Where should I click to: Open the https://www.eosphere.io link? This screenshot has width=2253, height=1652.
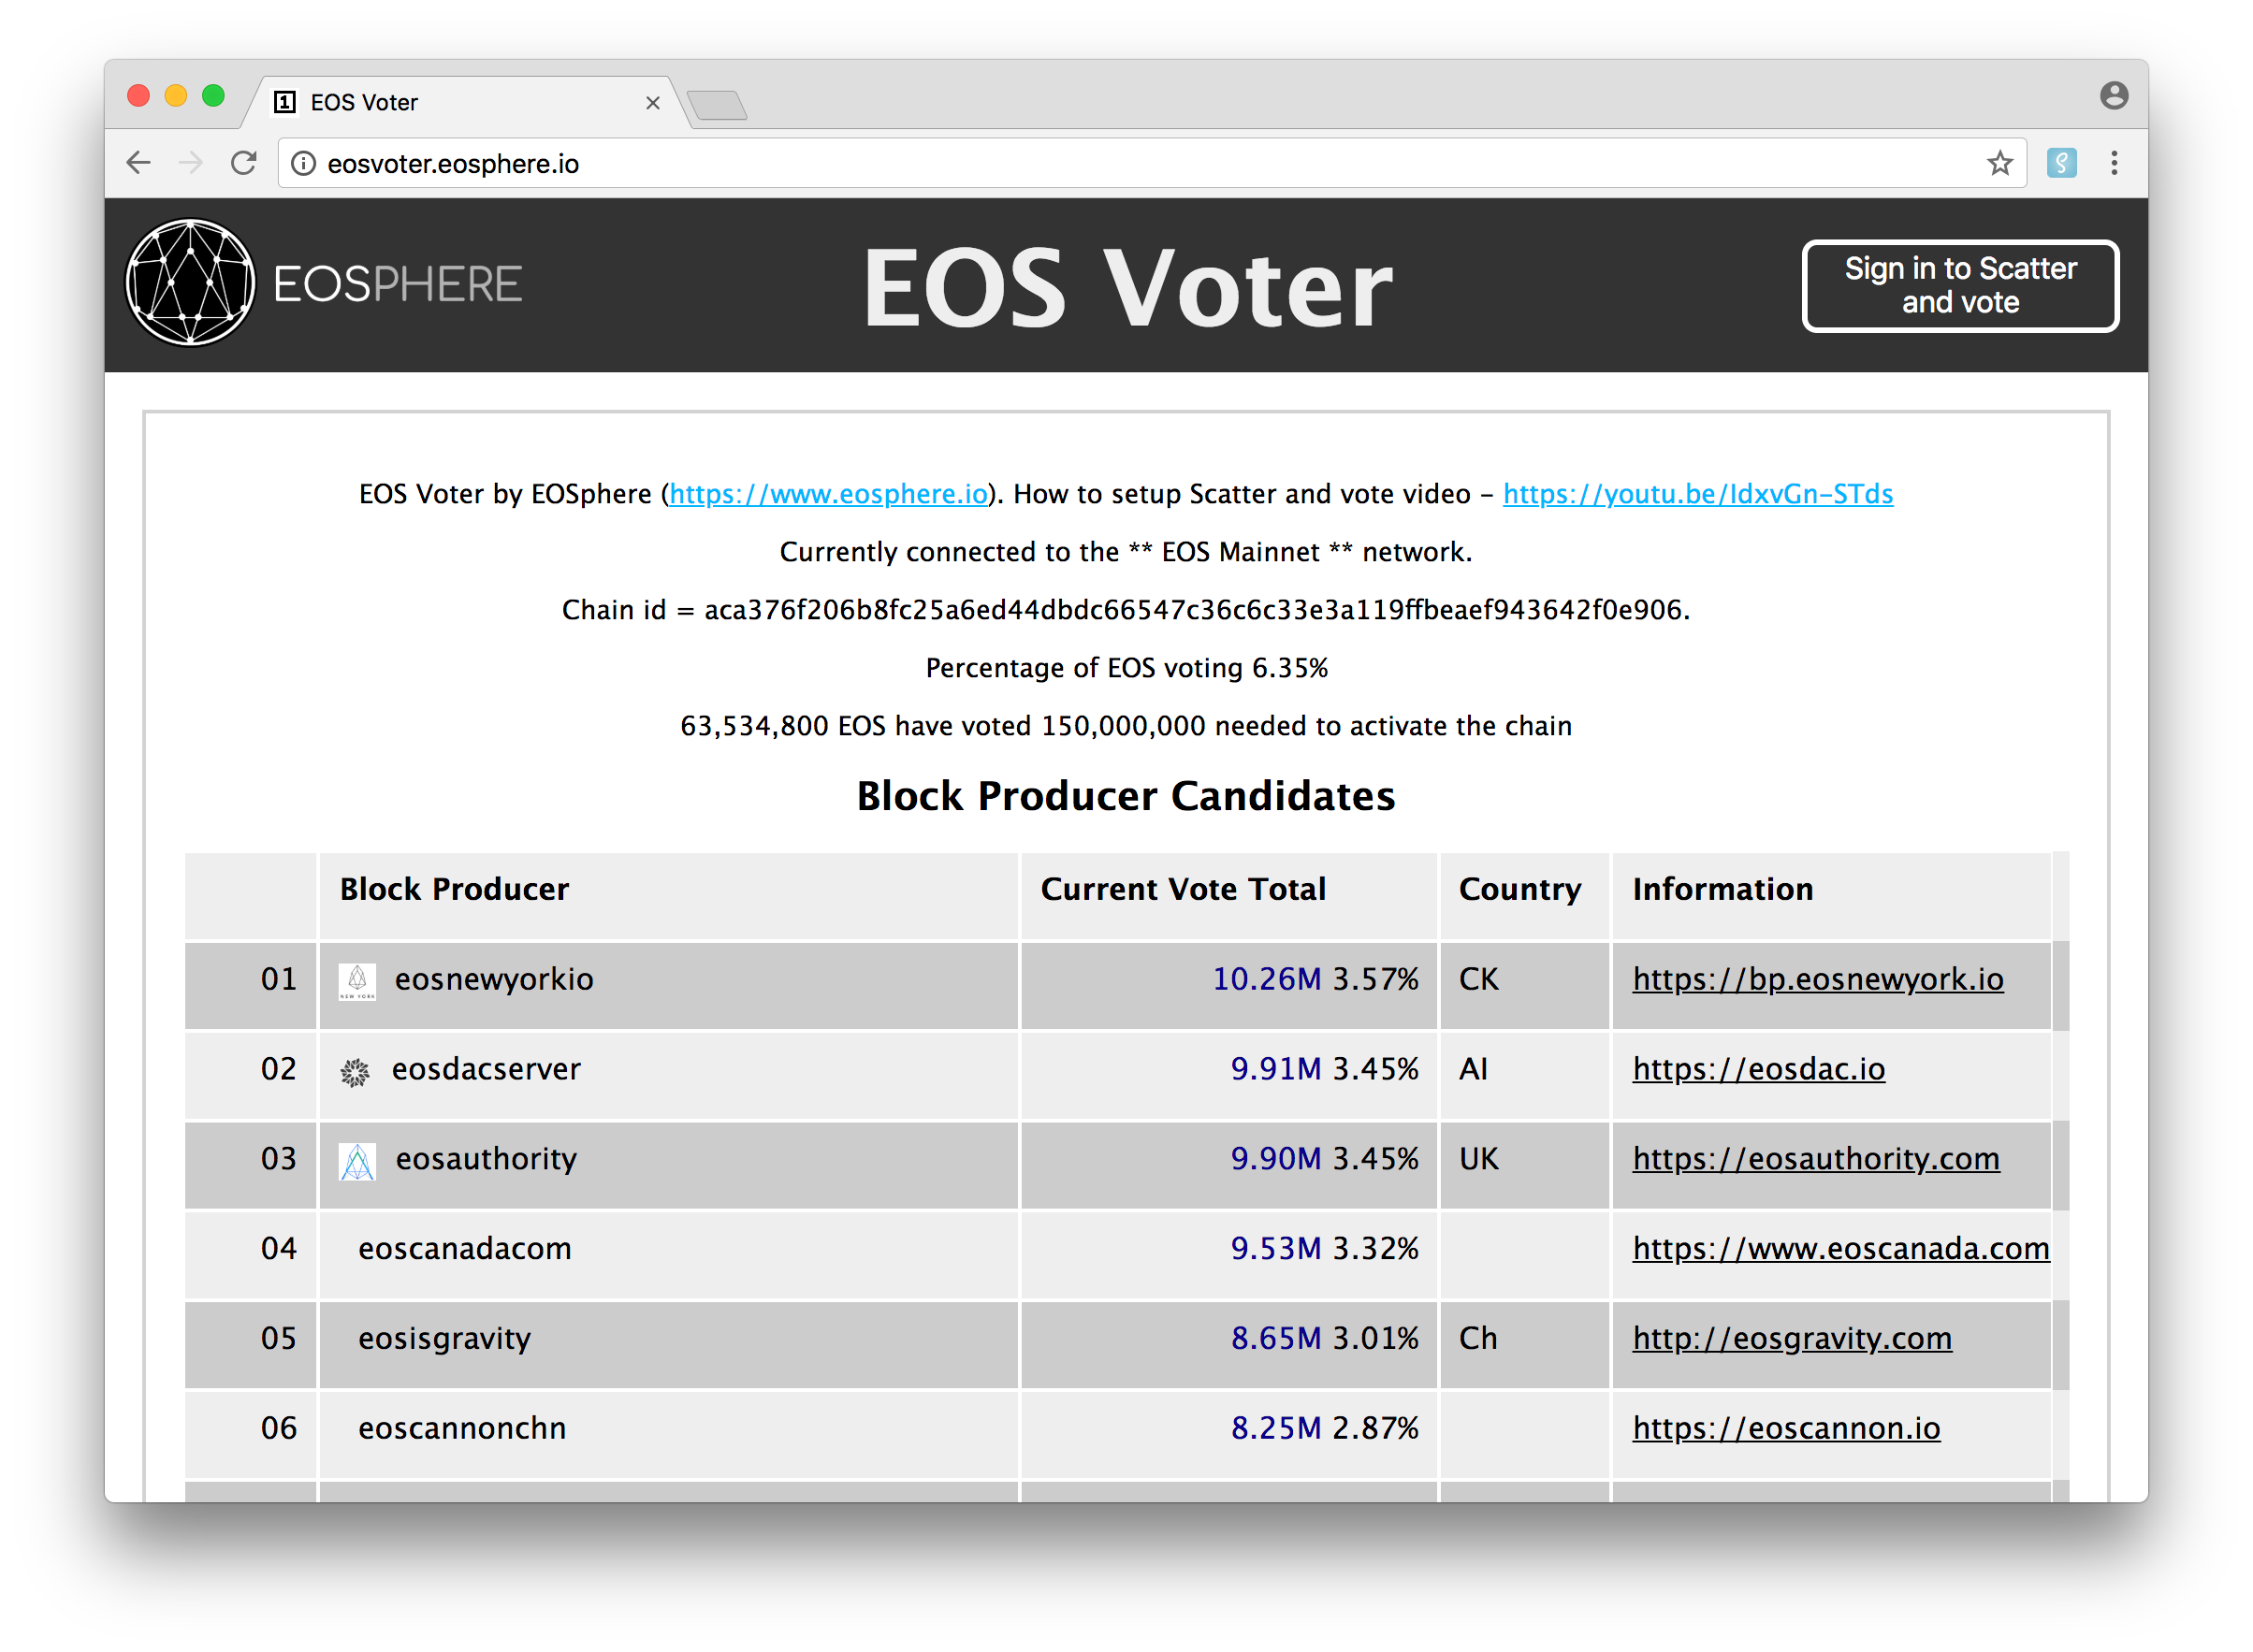[x=828, y=494]
